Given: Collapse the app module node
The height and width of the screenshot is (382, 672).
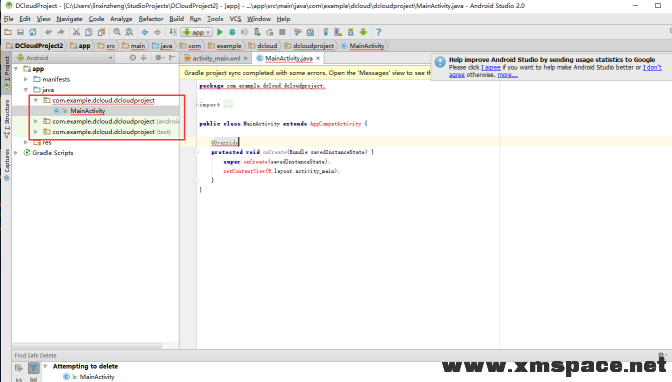Looking at the screenshot, I should (x=16, y=69).
